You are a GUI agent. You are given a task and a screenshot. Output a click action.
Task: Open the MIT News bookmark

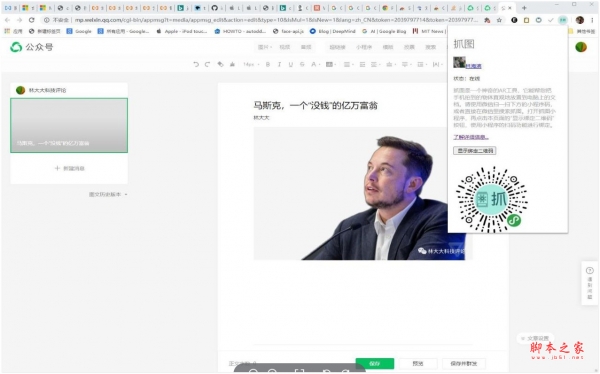[429, 31]
